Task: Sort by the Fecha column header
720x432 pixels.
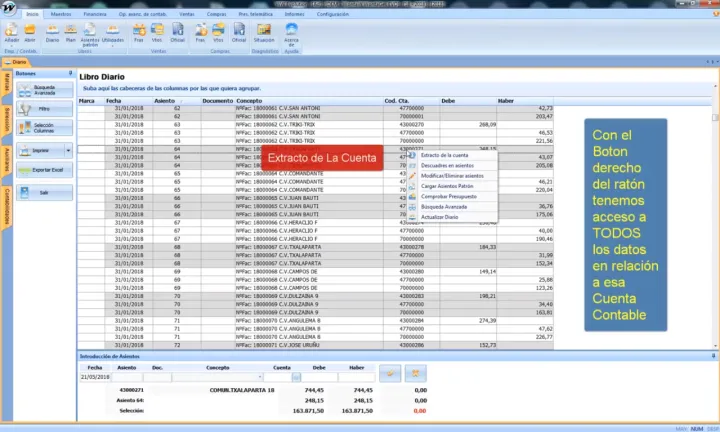Action: pos(129,101)
